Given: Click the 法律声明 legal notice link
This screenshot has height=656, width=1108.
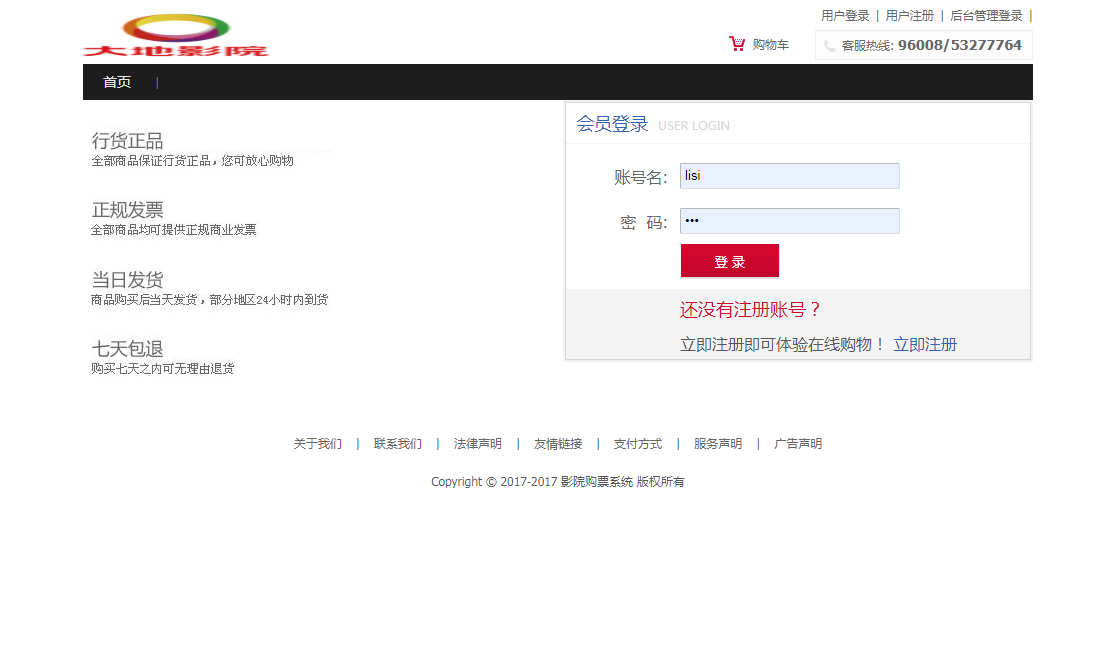Looking at the screenshot, I should (x=477, y=443).
